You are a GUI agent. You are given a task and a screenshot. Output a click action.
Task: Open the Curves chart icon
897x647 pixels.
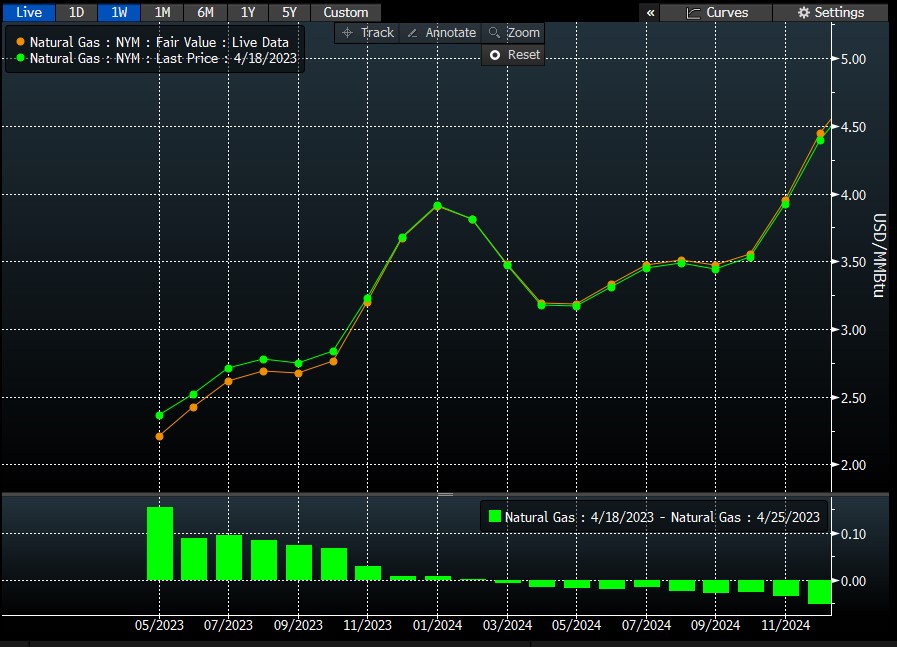click(693, 13)
